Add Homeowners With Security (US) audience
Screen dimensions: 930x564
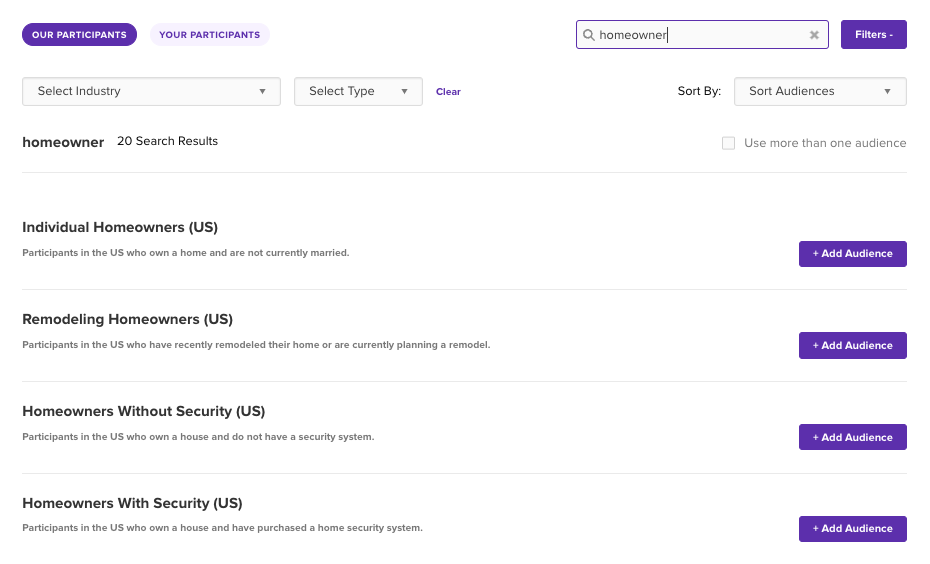(x=852, y=528)
